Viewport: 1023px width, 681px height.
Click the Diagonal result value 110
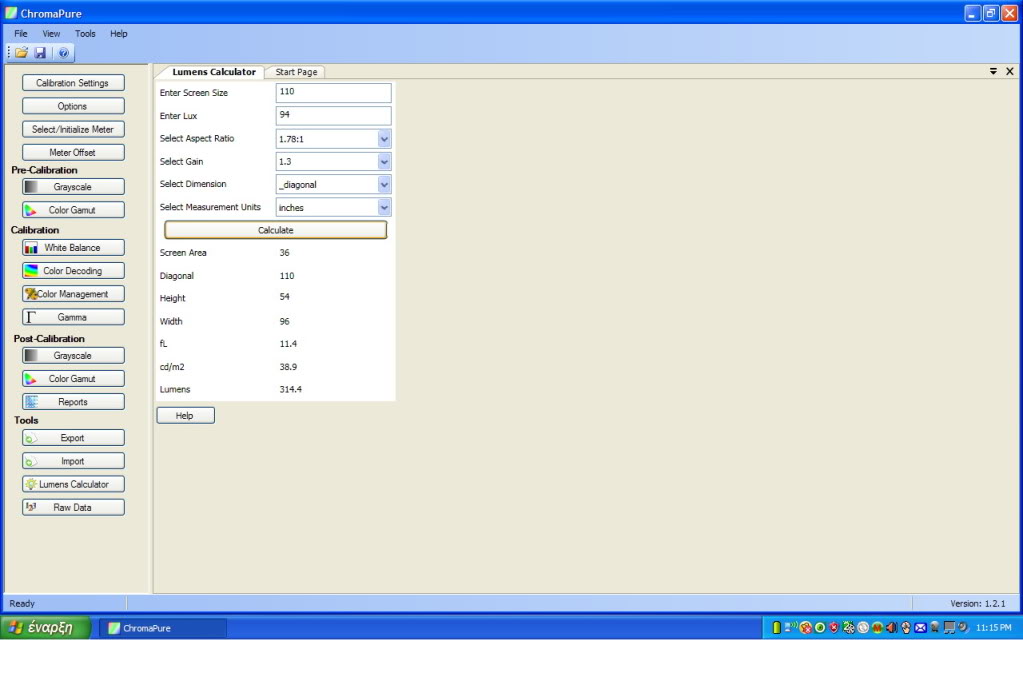[x=287, y=275]
